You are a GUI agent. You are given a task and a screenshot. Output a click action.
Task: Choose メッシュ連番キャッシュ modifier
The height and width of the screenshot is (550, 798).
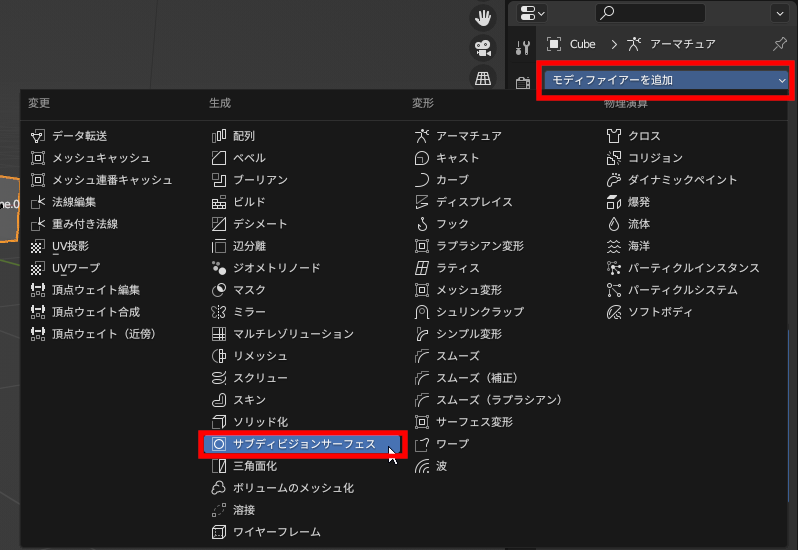click(101, 180)
